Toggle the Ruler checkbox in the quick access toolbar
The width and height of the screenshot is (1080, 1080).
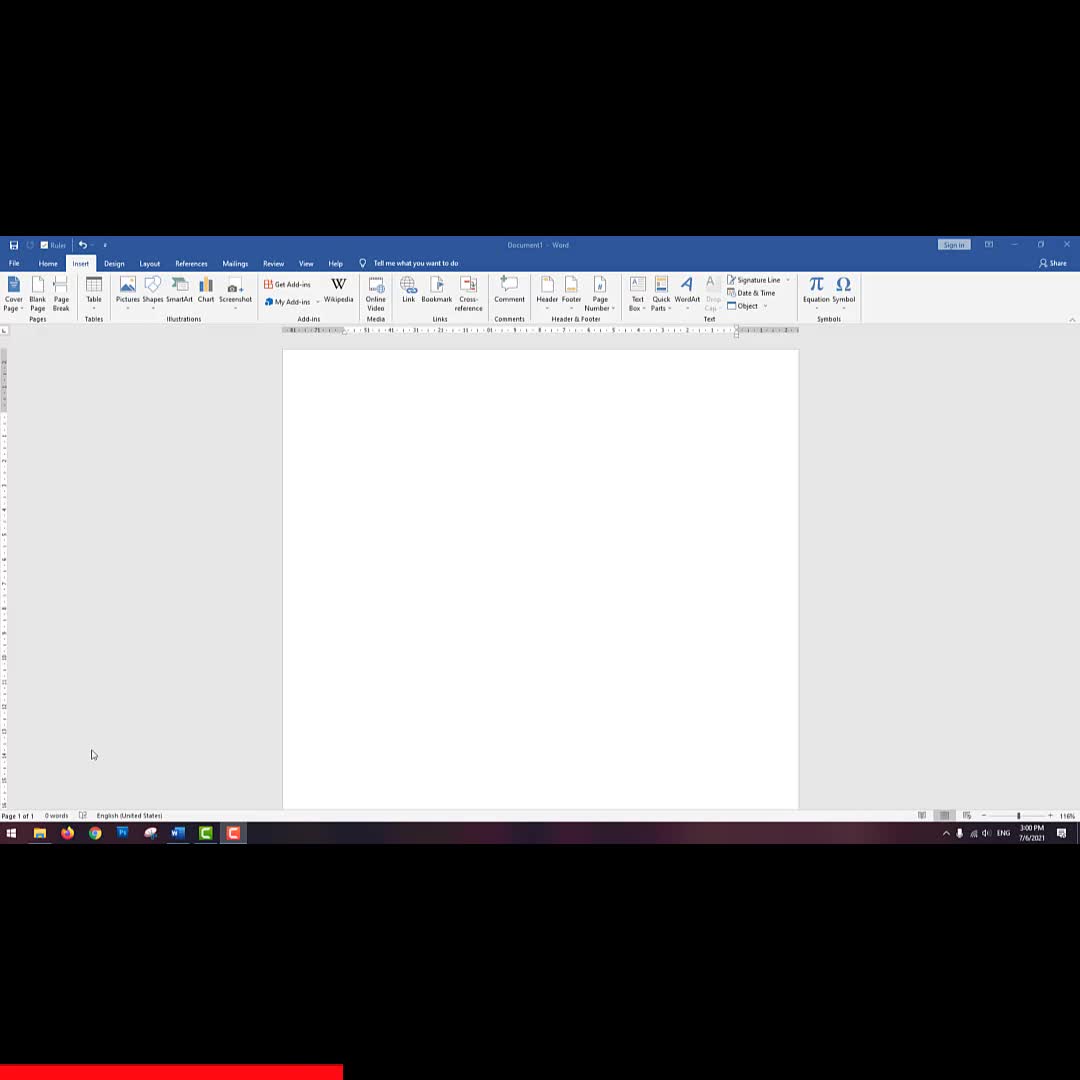[x=45, y=245]
